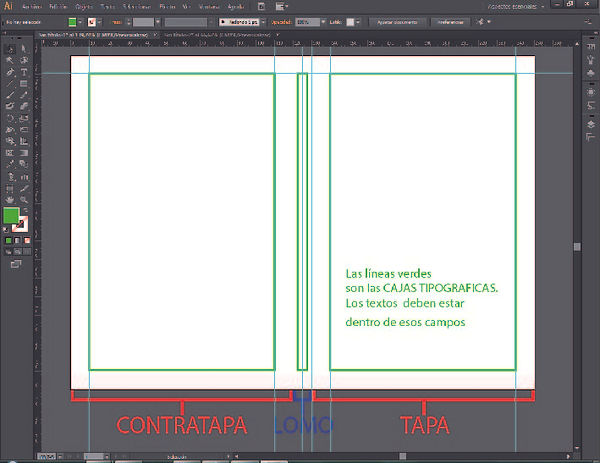The width and height of the screenshot is (600, 463).
Task: Set paint mode to solid Color
Action: tap(8, 240)
